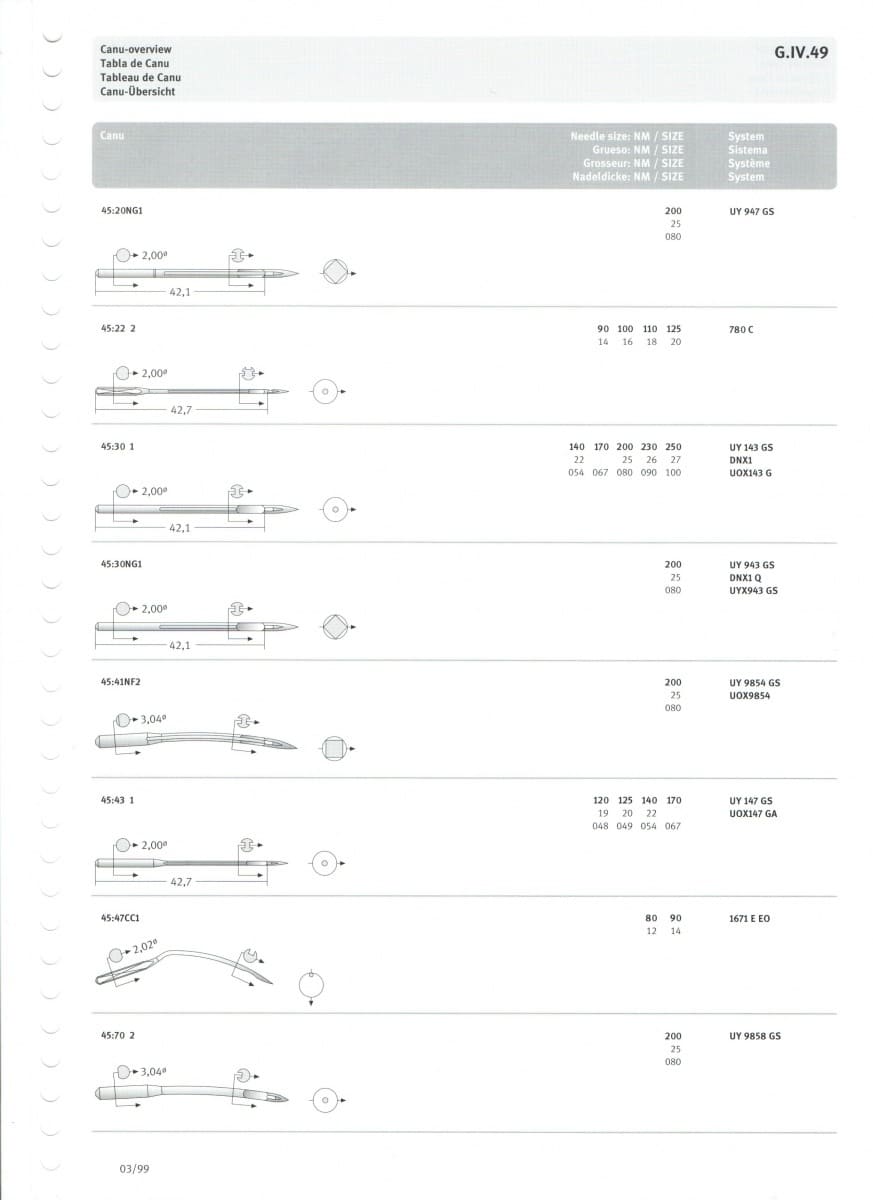Viewport: 873px width, 1200px height.
Task: Click system code 1671 E EO
Action: point(750,918)
